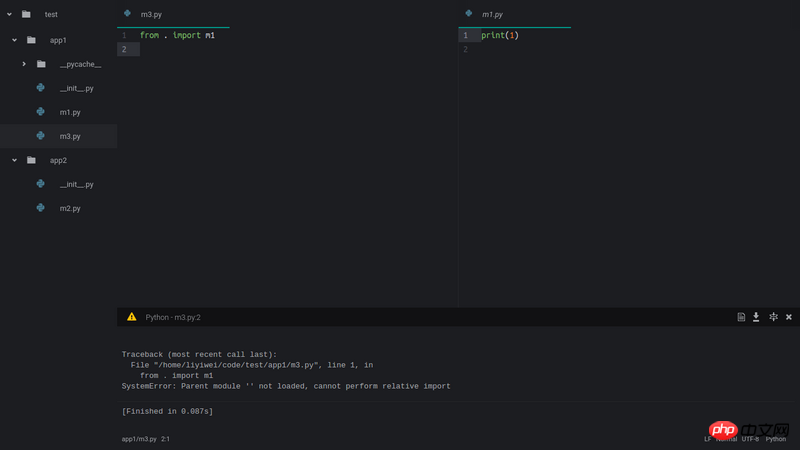Viewport: 800px width, 450px height.
Task: Click the snowflake-shaped icon in output panel header
Action: pyautogui.click(x=773, y=317)
